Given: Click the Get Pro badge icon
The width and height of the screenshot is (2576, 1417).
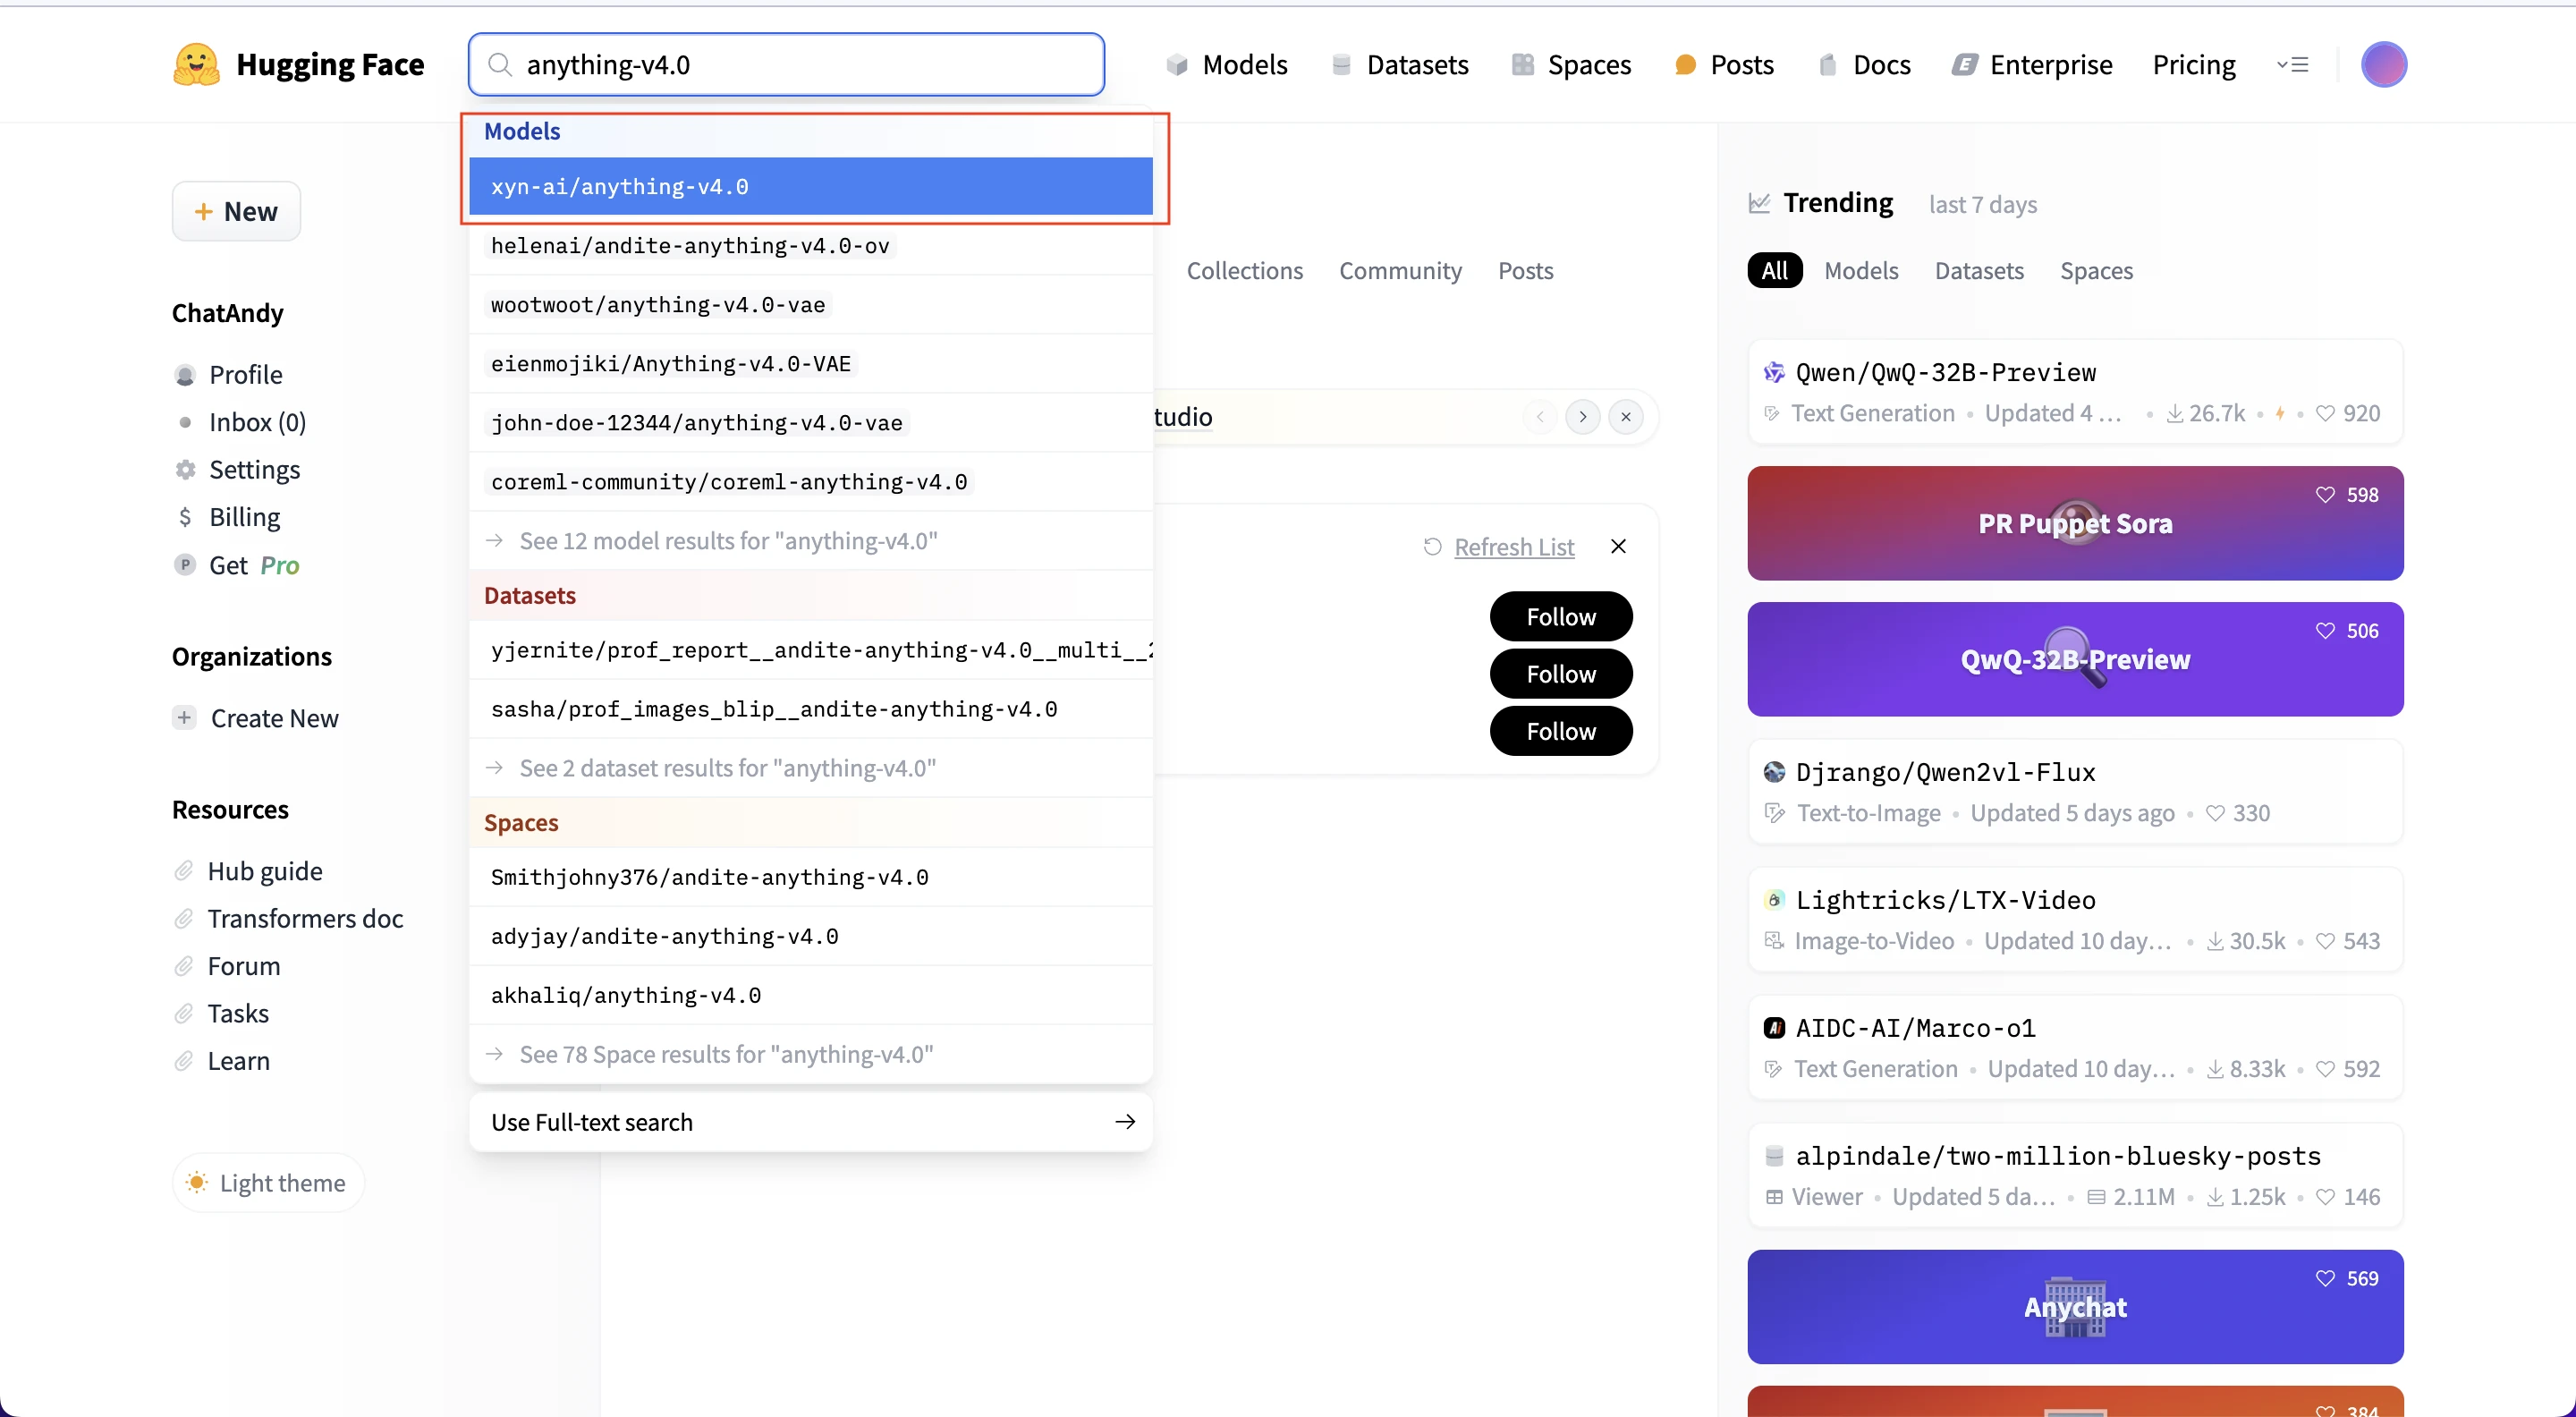Looking at the screenshot, I should pos(185,565).
